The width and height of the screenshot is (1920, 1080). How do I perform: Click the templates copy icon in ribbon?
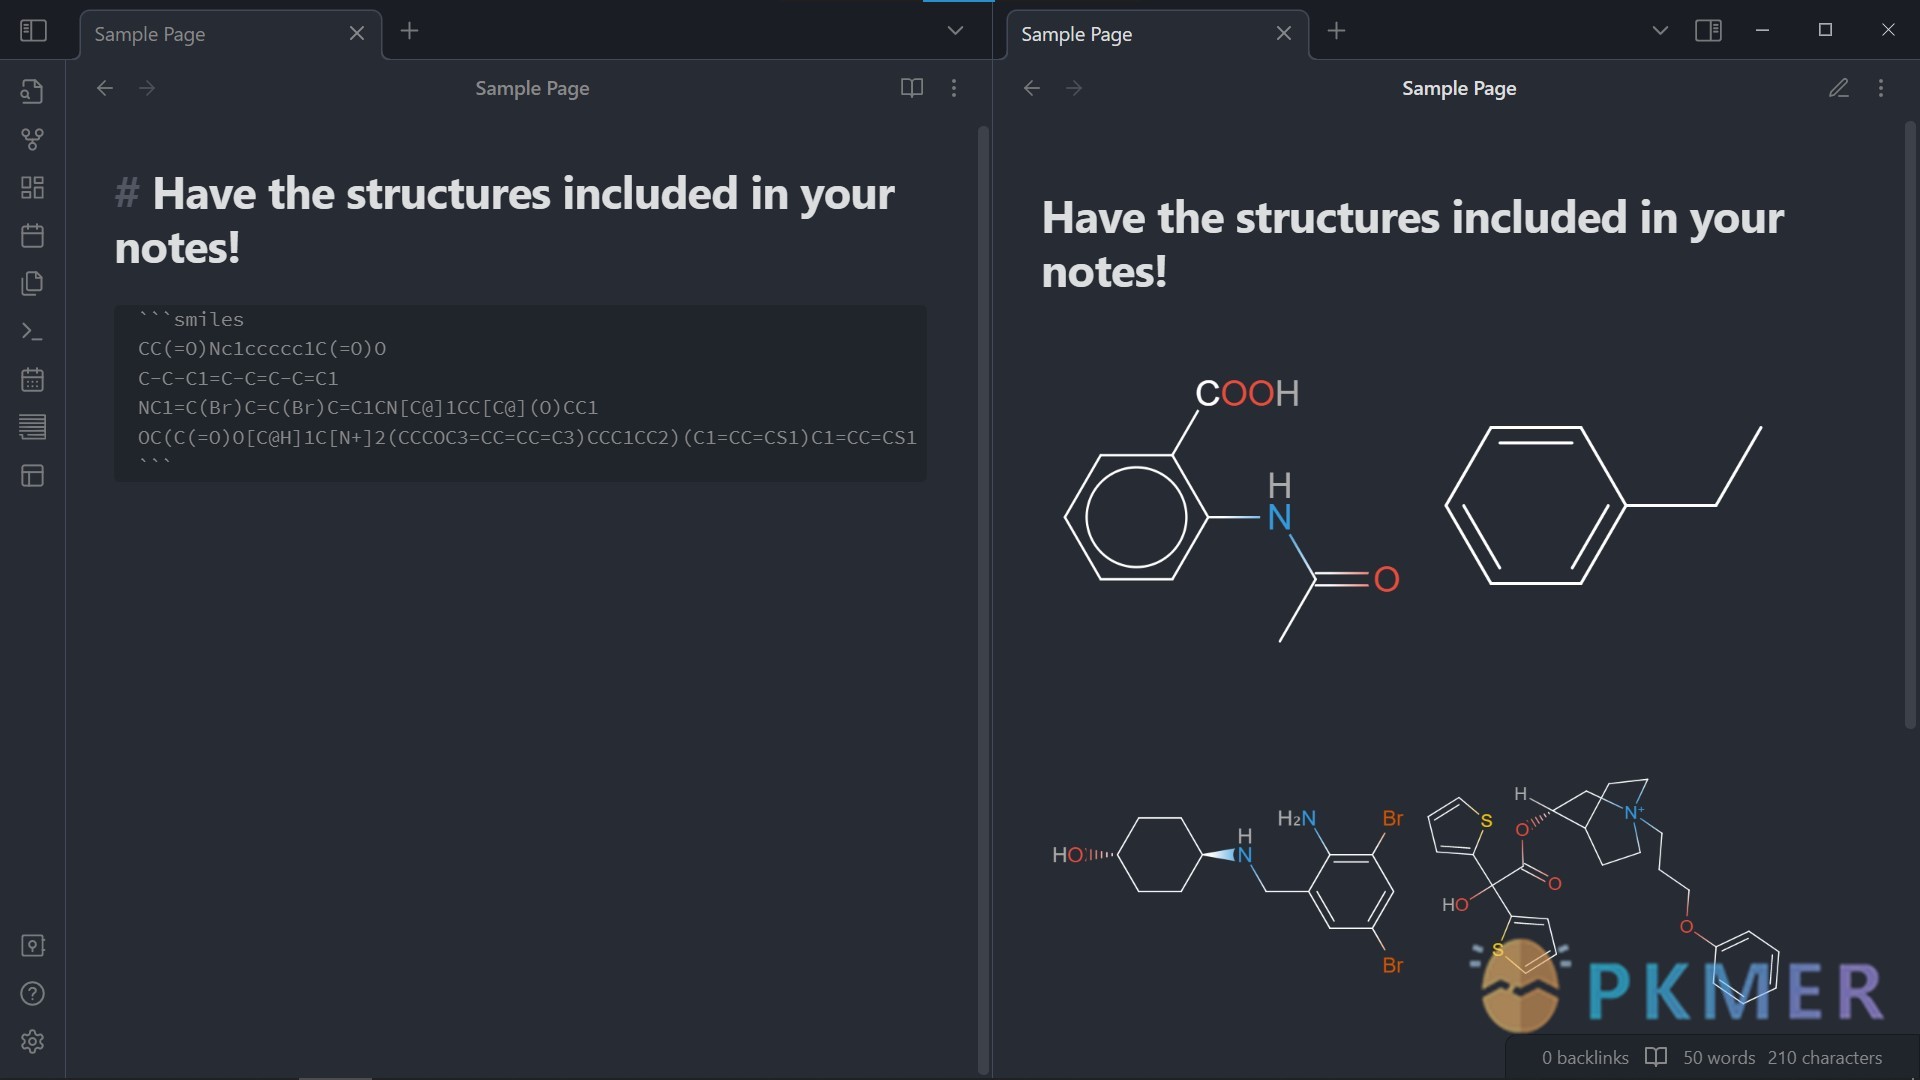pyautogui.click(x=32, y=283)
